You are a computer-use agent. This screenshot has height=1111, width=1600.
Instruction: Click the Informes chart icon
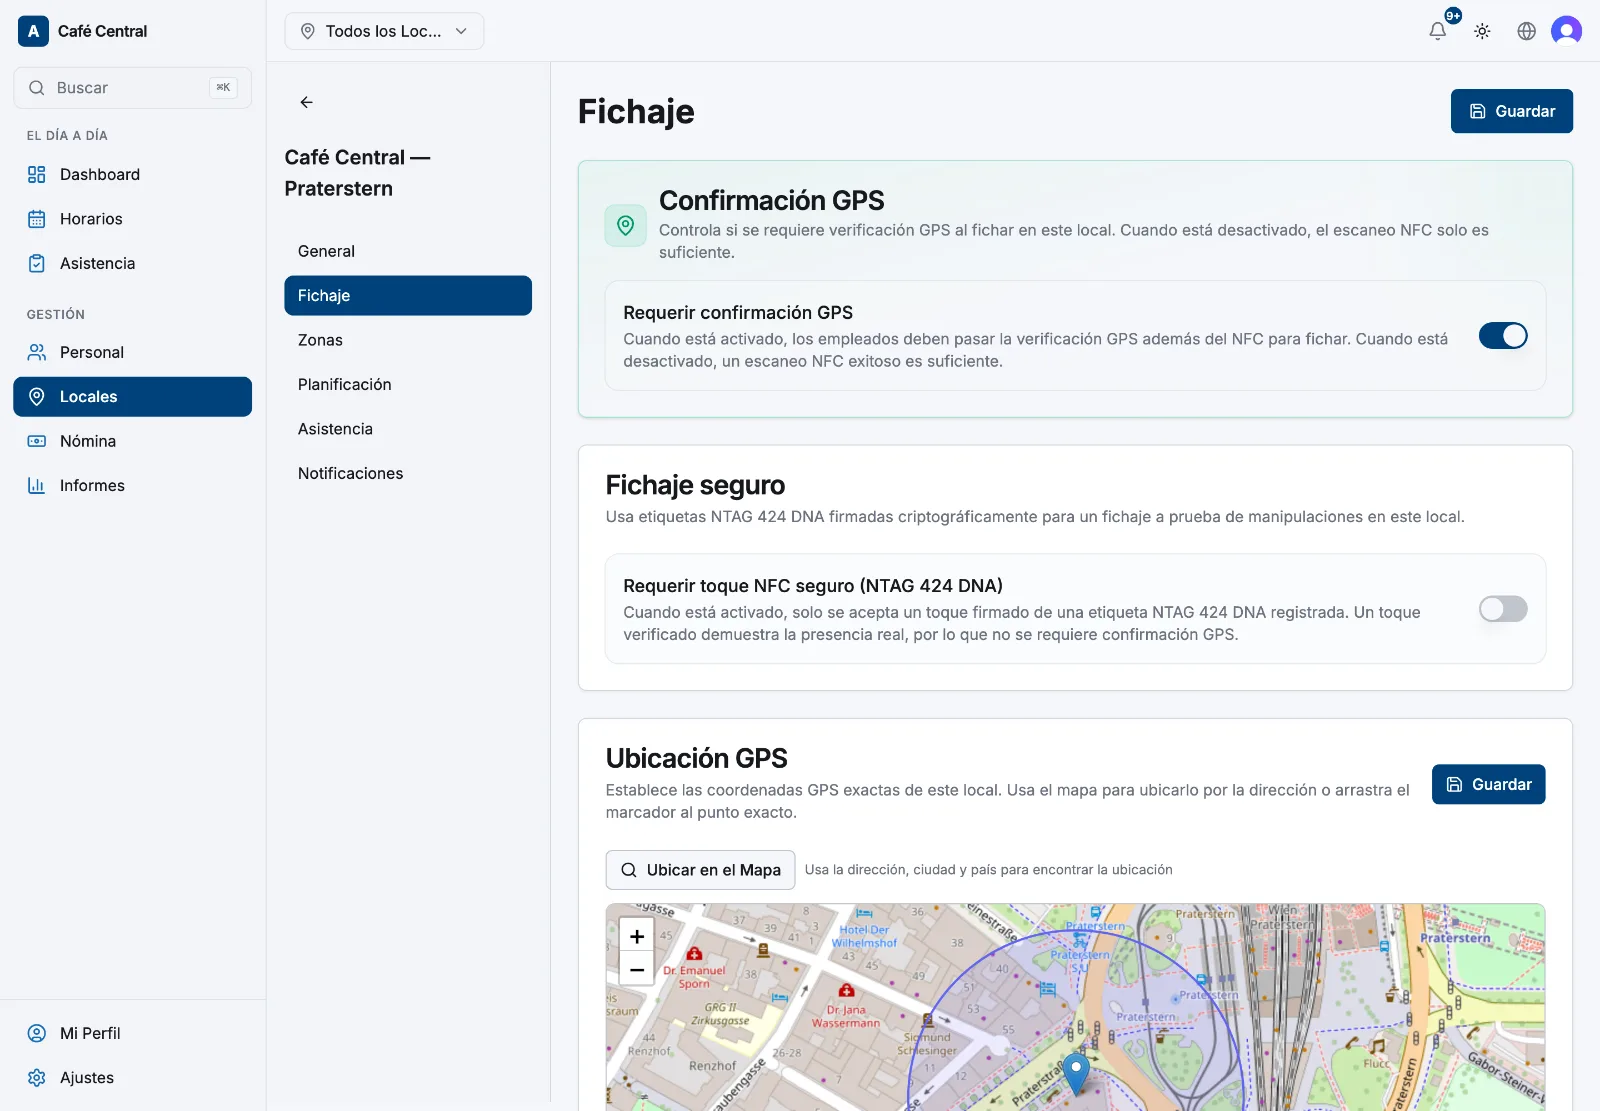point(37,485)
